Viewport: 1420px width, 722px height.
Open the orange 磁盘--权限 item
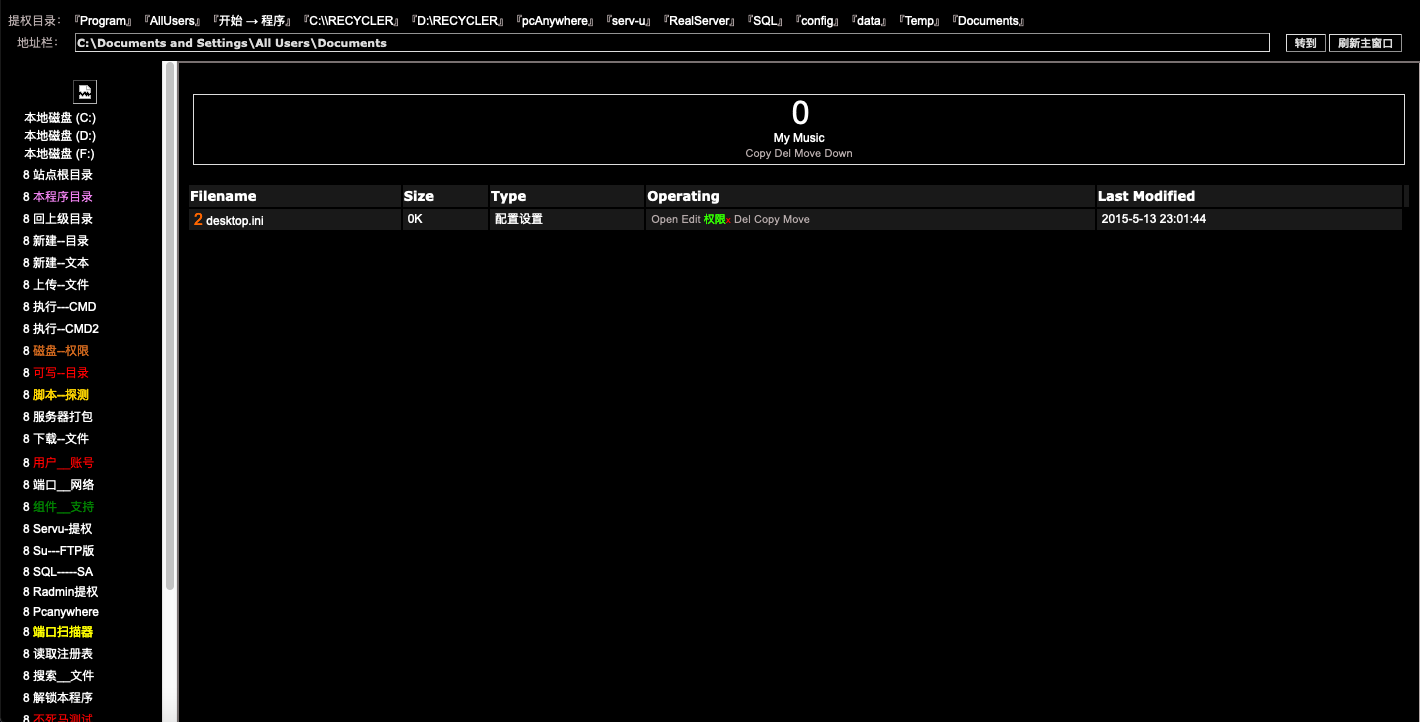point(61,351)
